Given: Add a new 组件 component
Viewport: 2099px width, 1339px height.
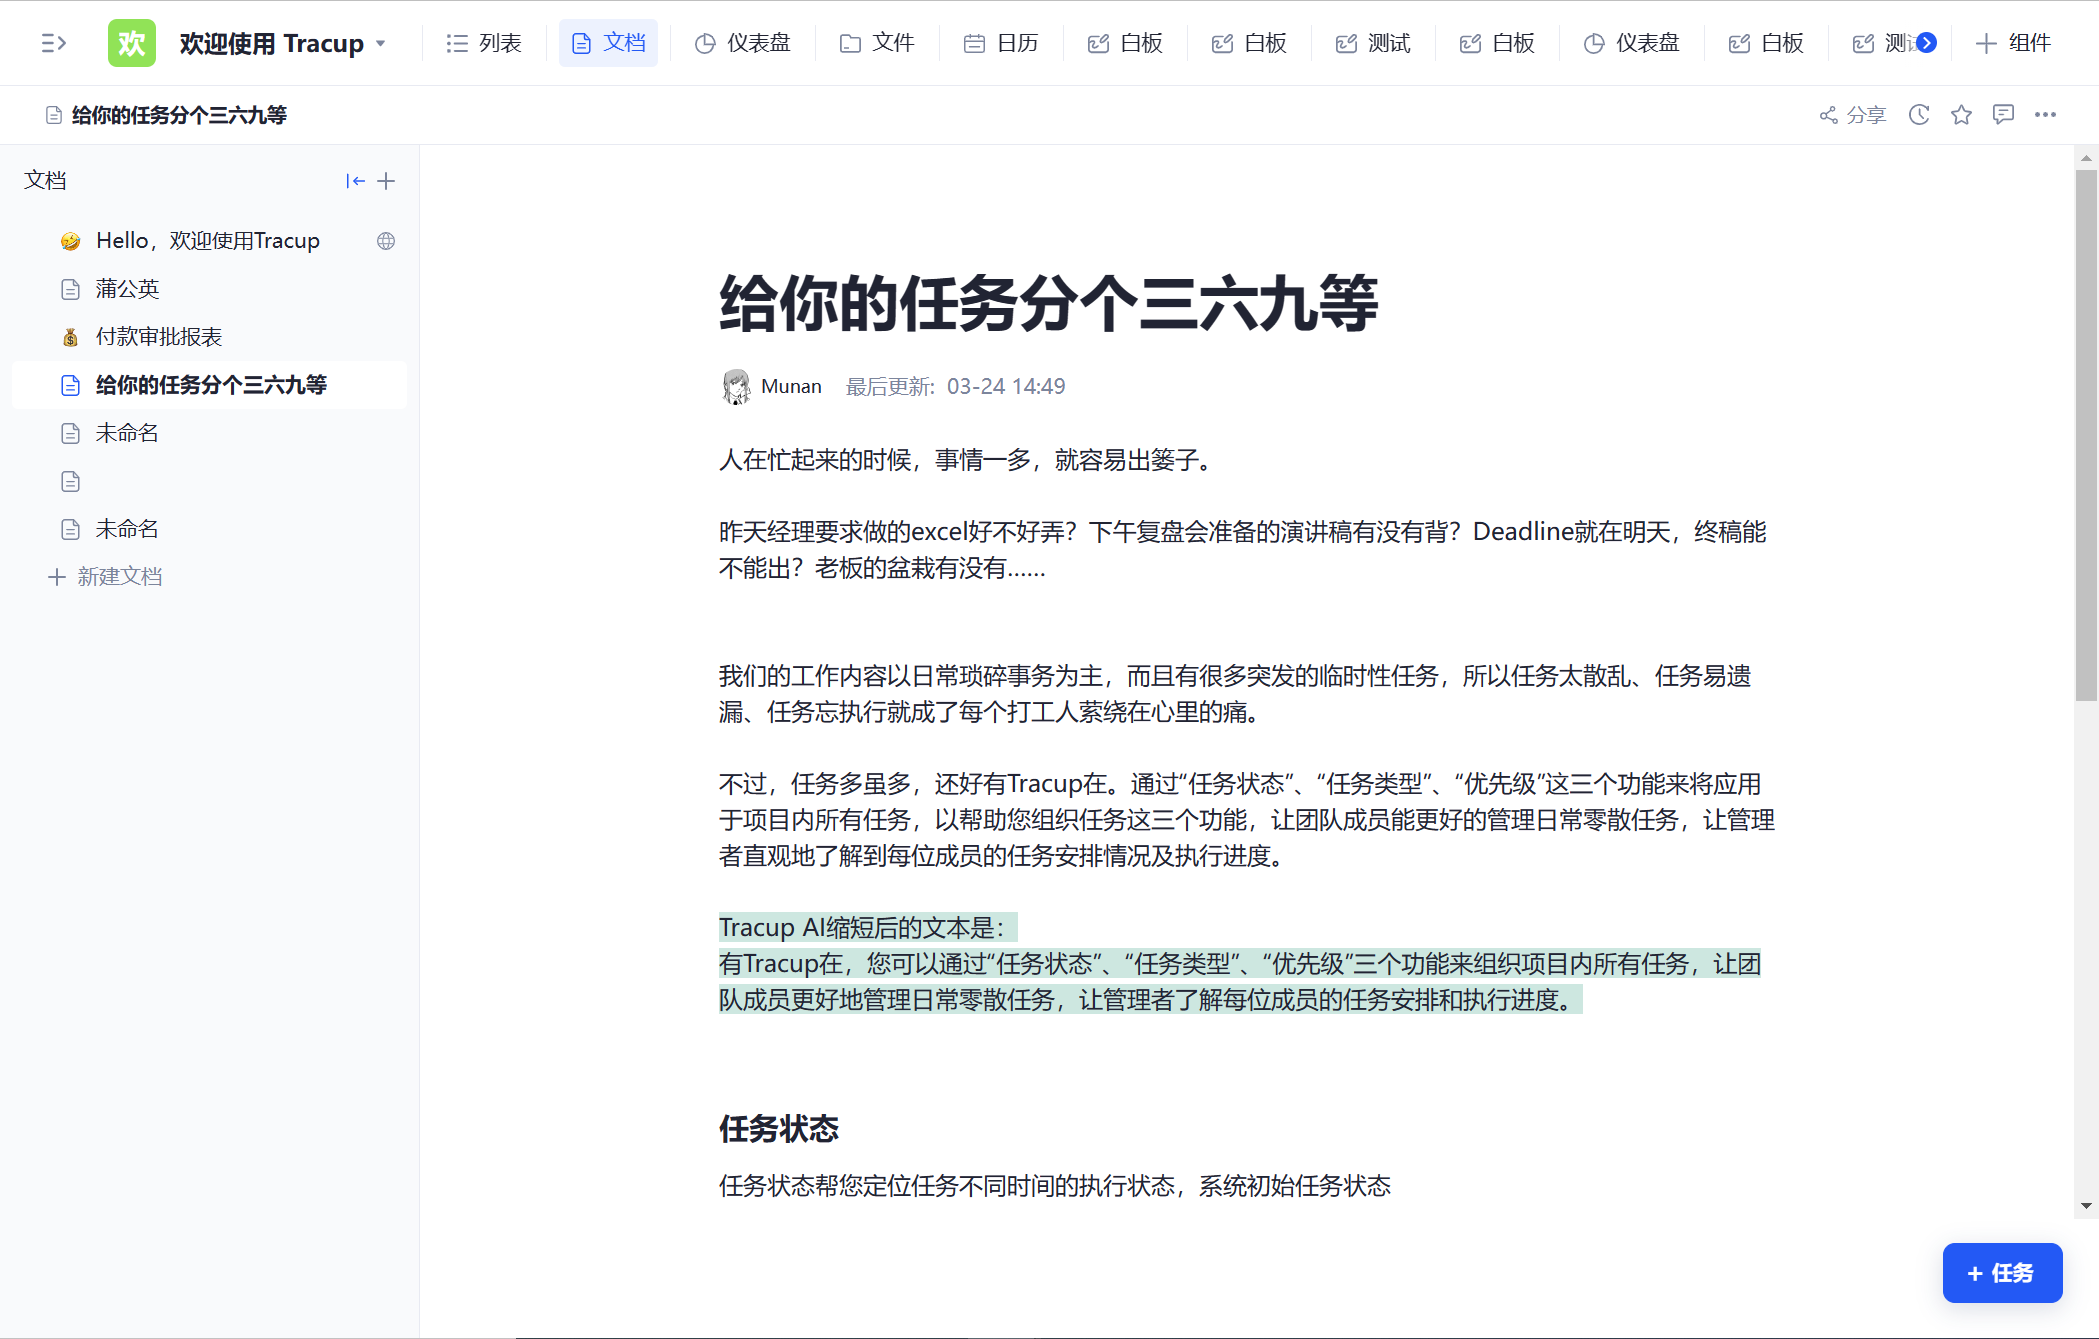Looking at the screenshot, I should point(2013,43).
